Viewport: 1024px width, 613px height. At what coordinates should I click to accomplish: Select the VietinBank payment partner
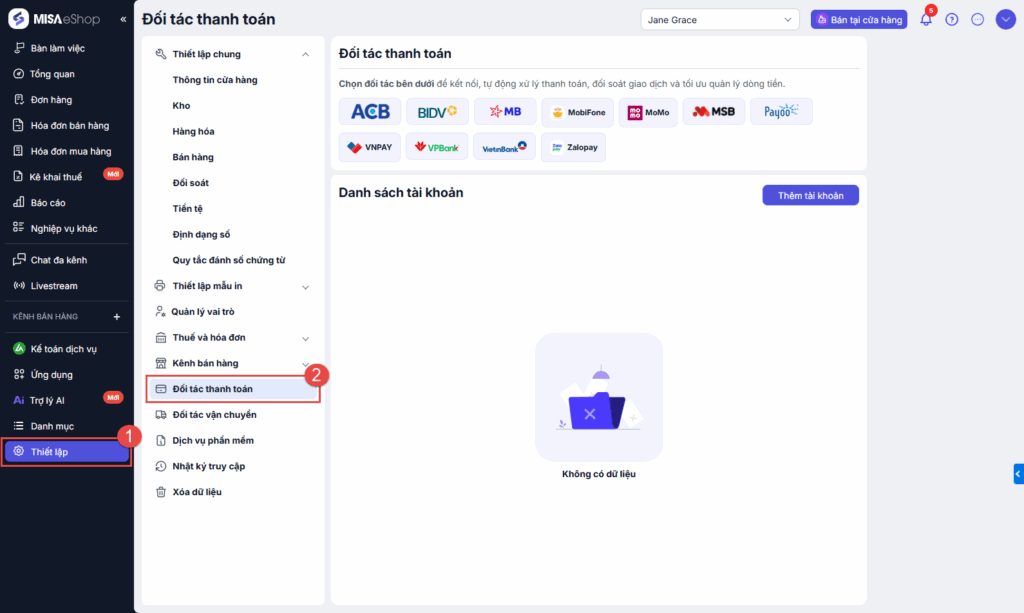point(504,147)
